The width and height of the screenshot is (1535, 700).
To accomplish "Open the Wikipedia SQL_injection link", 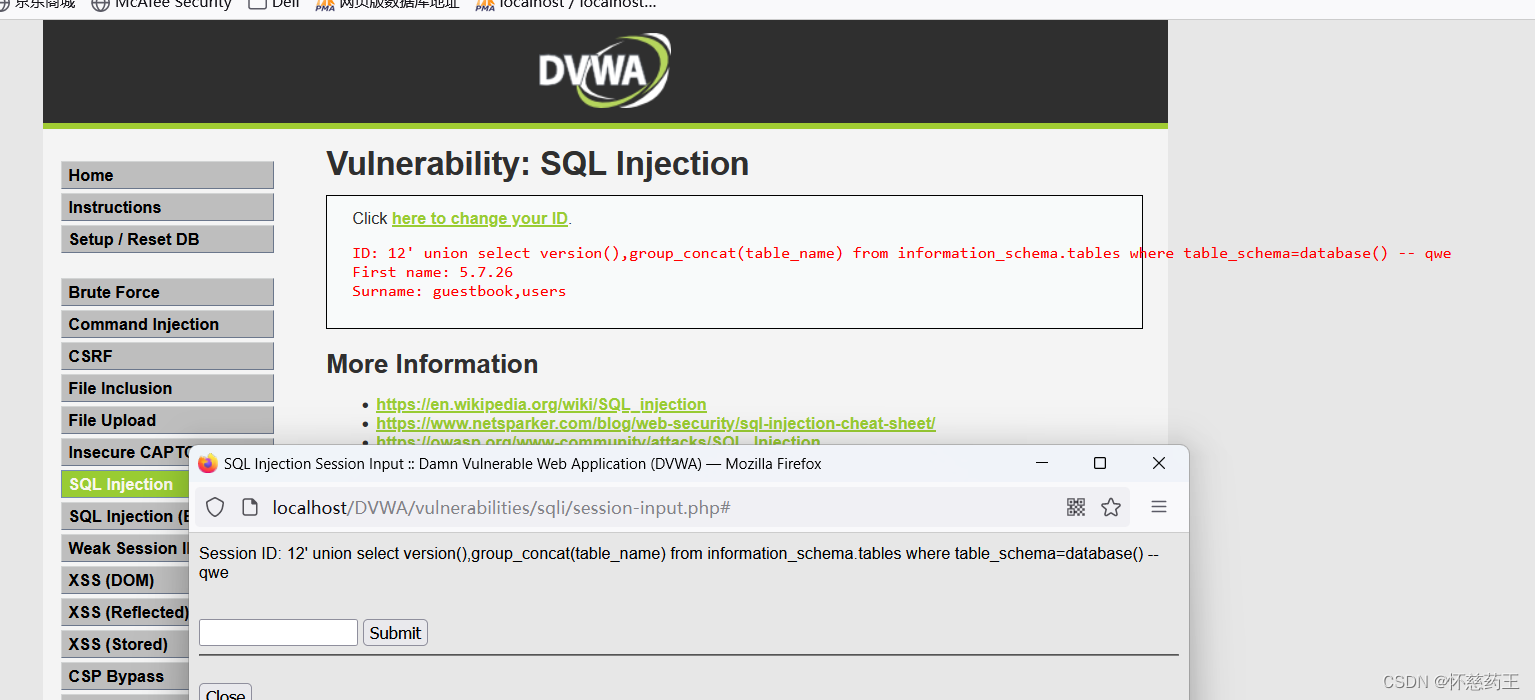I will 541,404.
